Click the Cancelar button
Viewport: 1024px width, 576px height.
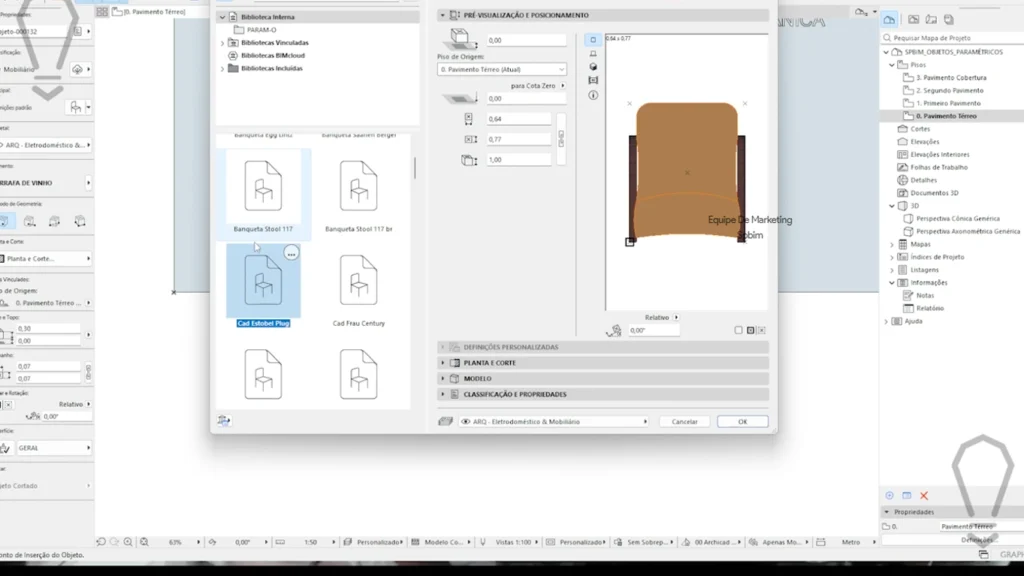(684, 422)
